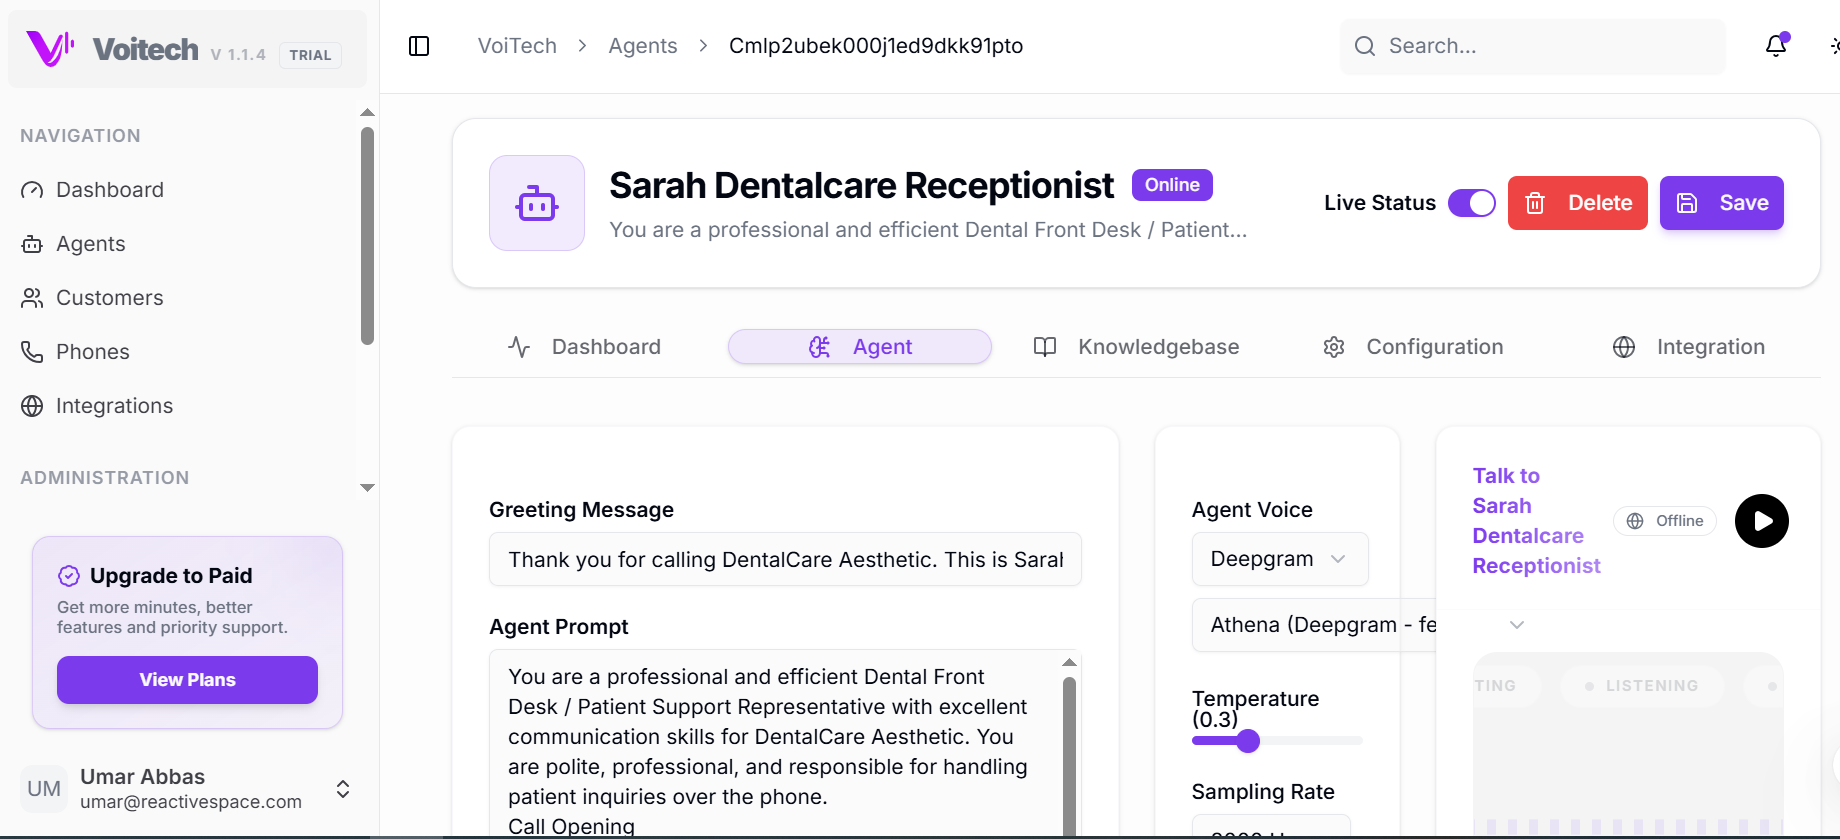The height and width of the screenshot is (839, 1840).
Task: Delete the agent
Action: coord(1578,203)
